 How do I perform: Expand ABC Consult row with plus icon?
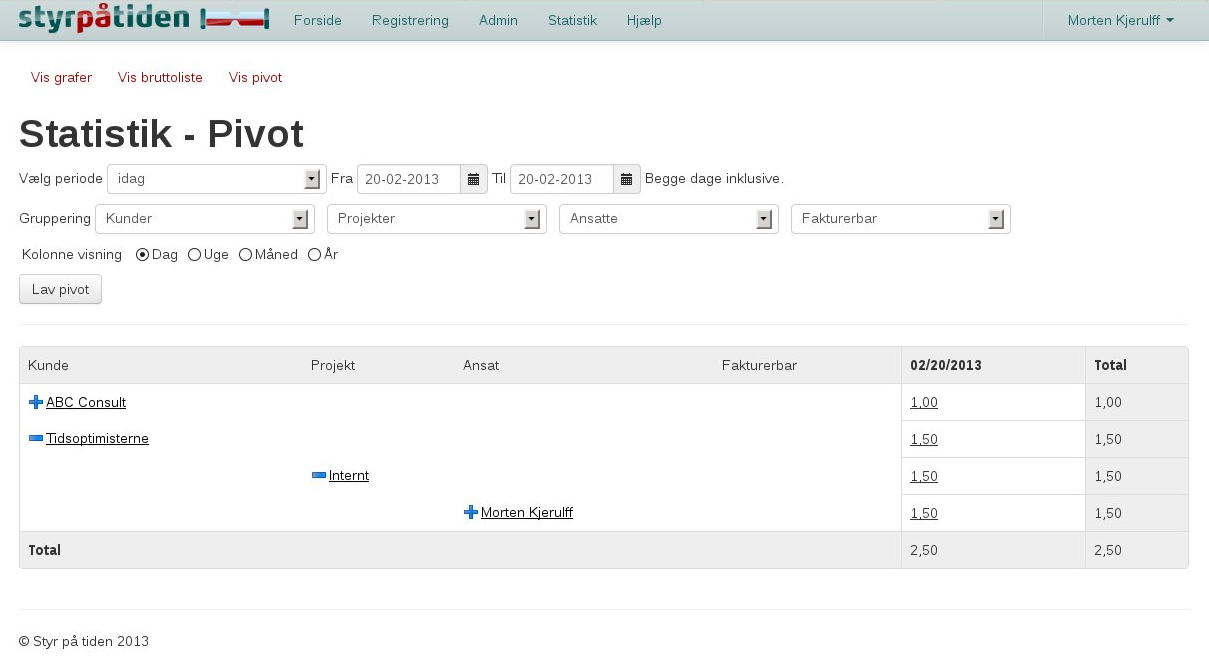coord(36,402)
